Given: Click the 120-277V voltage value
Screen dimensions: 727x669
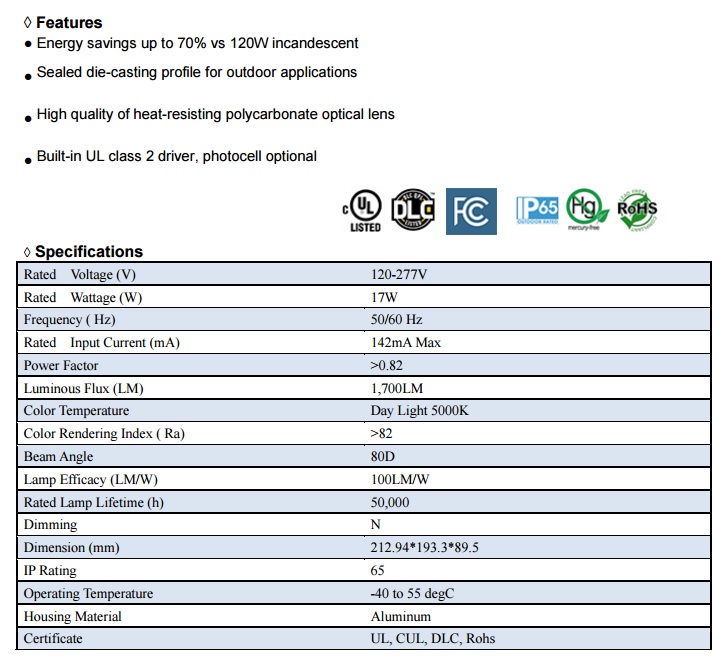Looking at the screenshot, I should click(x=398, y=275).
